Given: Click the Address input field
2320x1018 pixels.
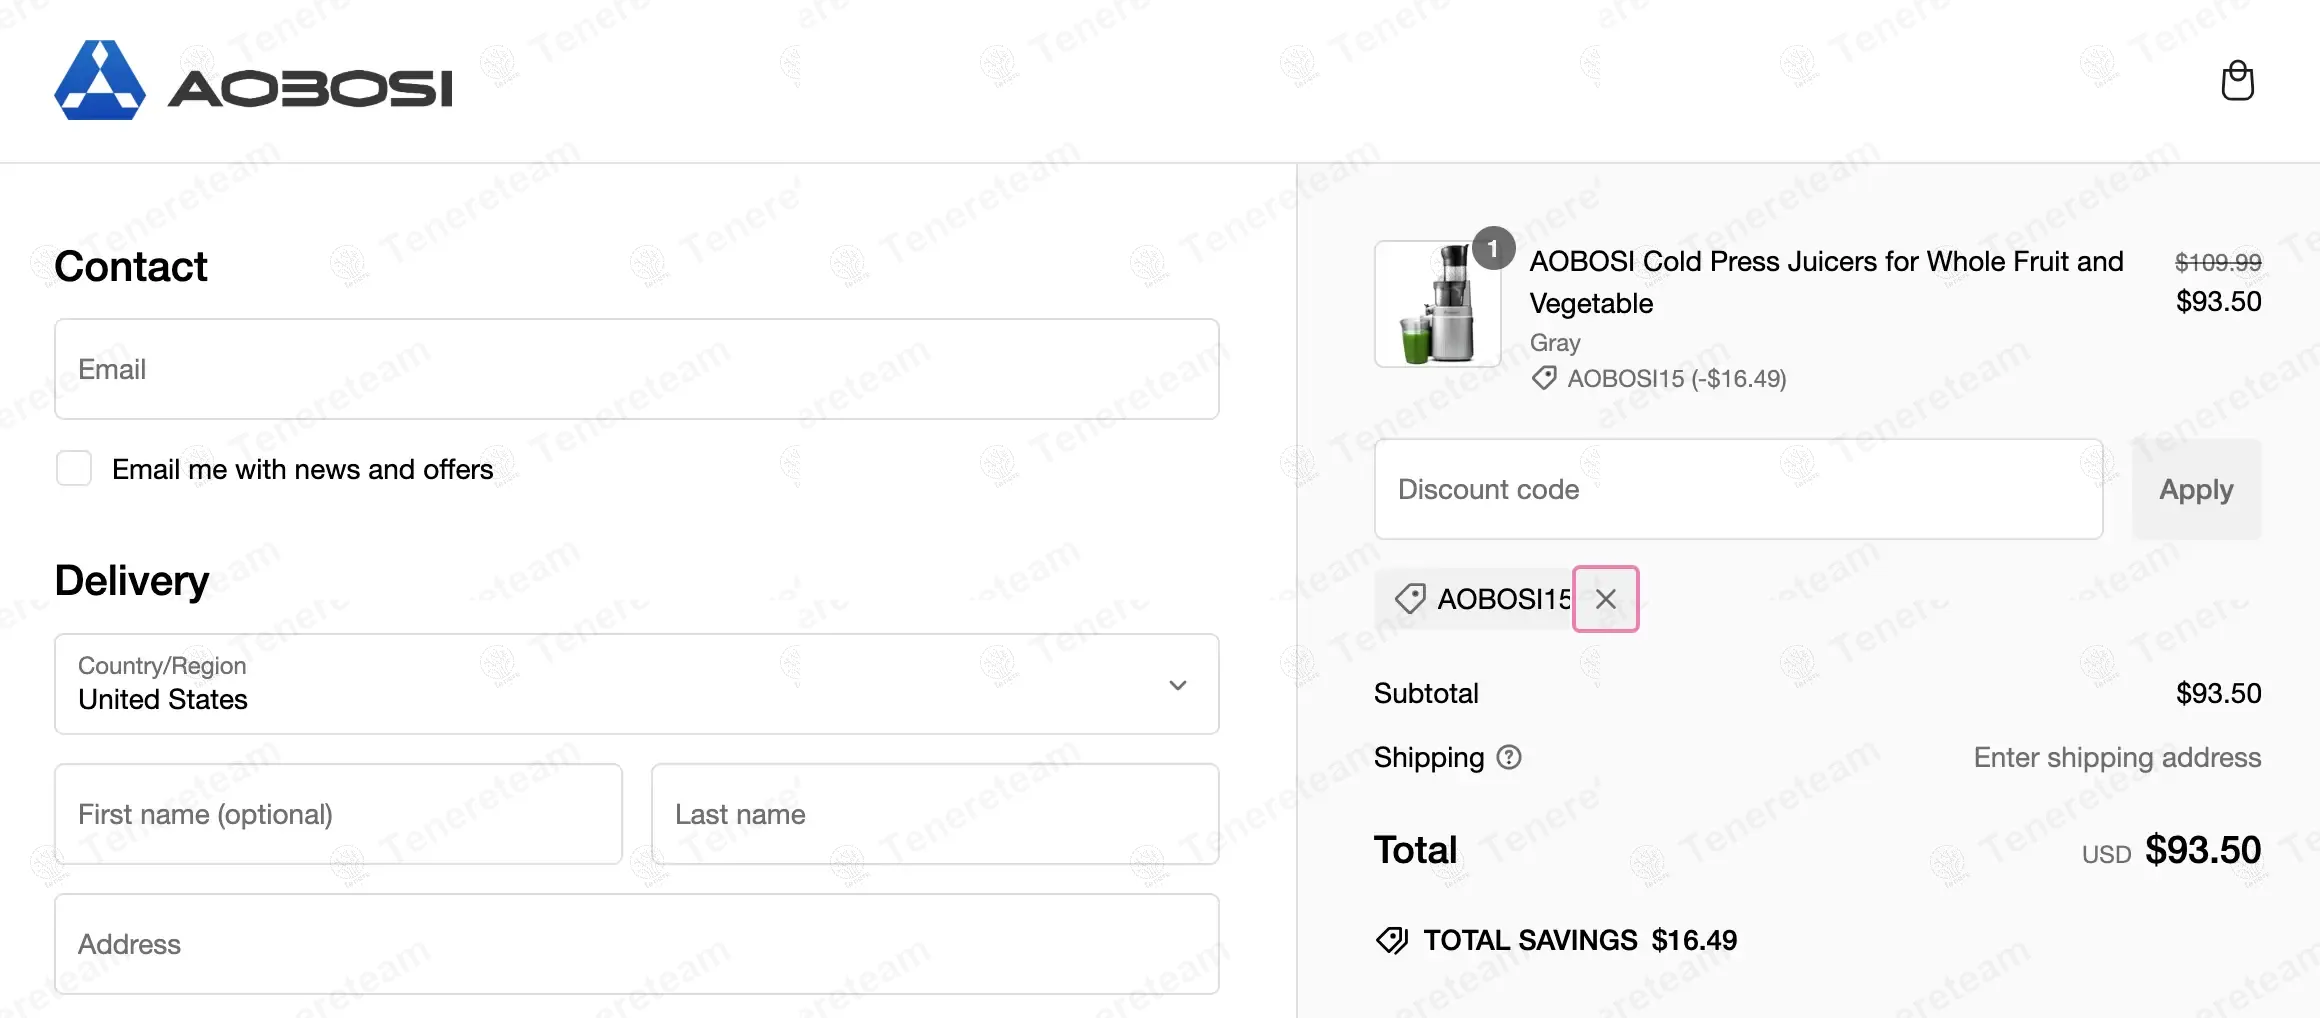Looking at the screenshot, I should click(637, 944).
